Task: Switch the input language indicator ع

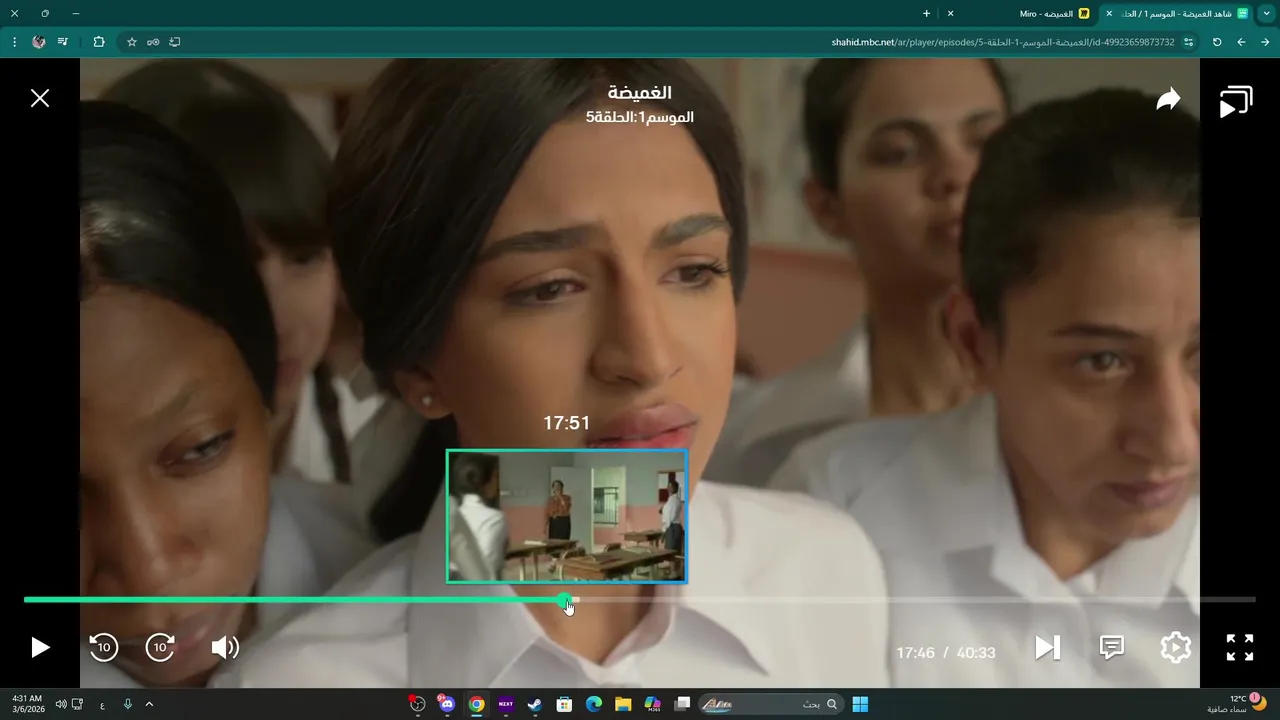Action: click(102, 704)
